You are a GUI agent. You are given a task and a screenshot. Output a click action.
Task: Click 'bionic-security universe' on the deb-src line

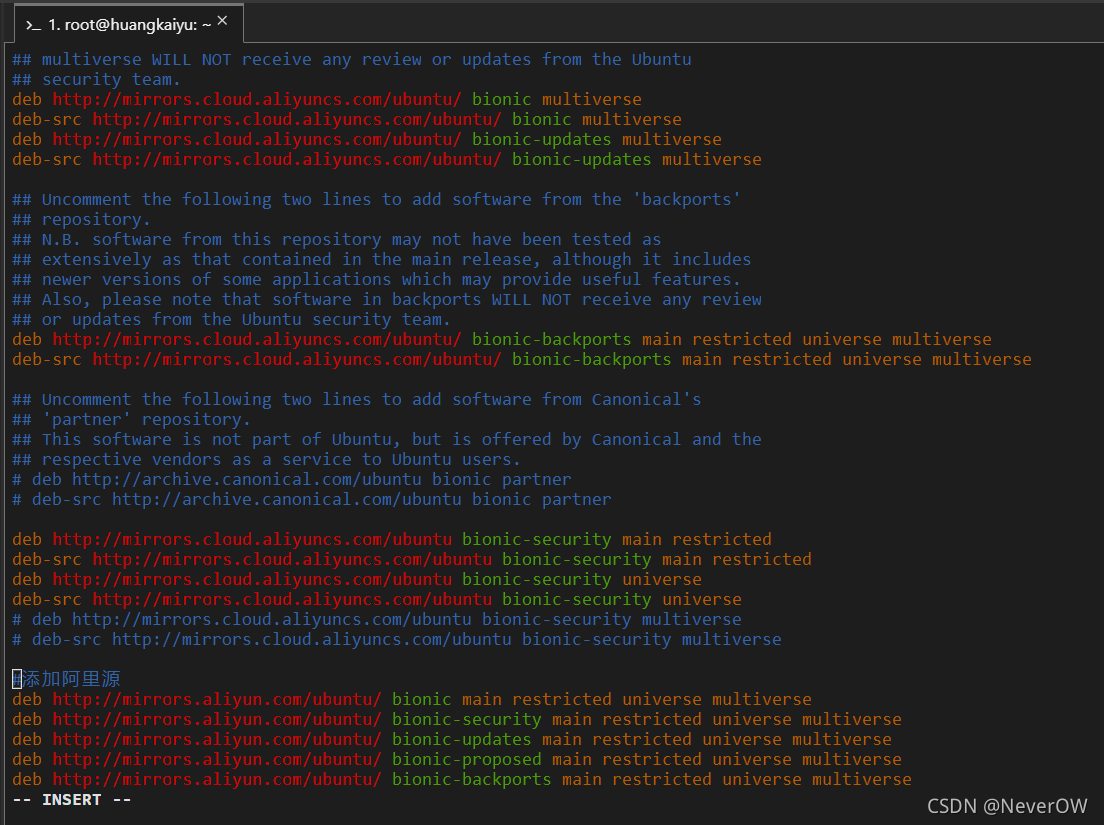622,599
